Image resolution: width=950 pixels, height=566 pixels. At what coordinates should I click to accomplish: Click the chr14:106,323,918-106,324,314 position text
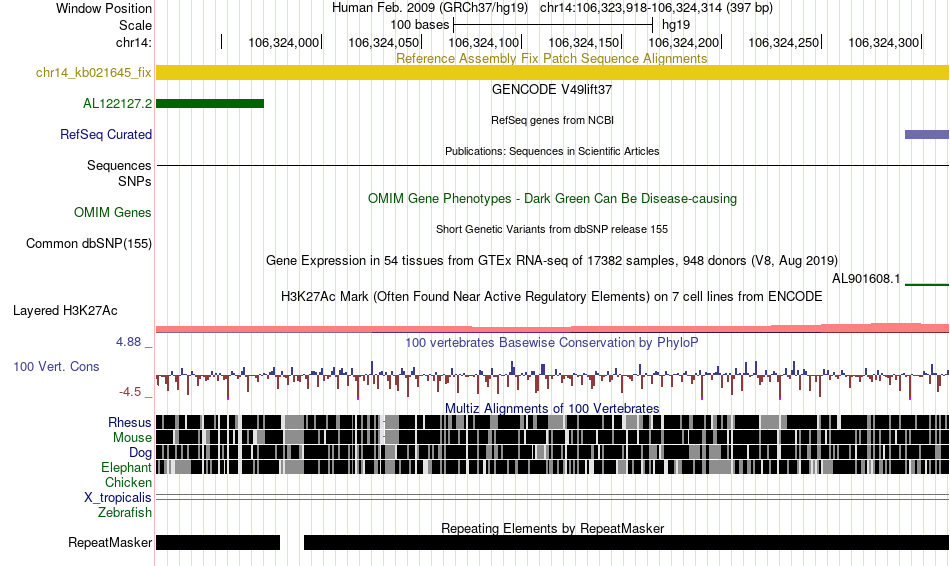tap(656, 8)
